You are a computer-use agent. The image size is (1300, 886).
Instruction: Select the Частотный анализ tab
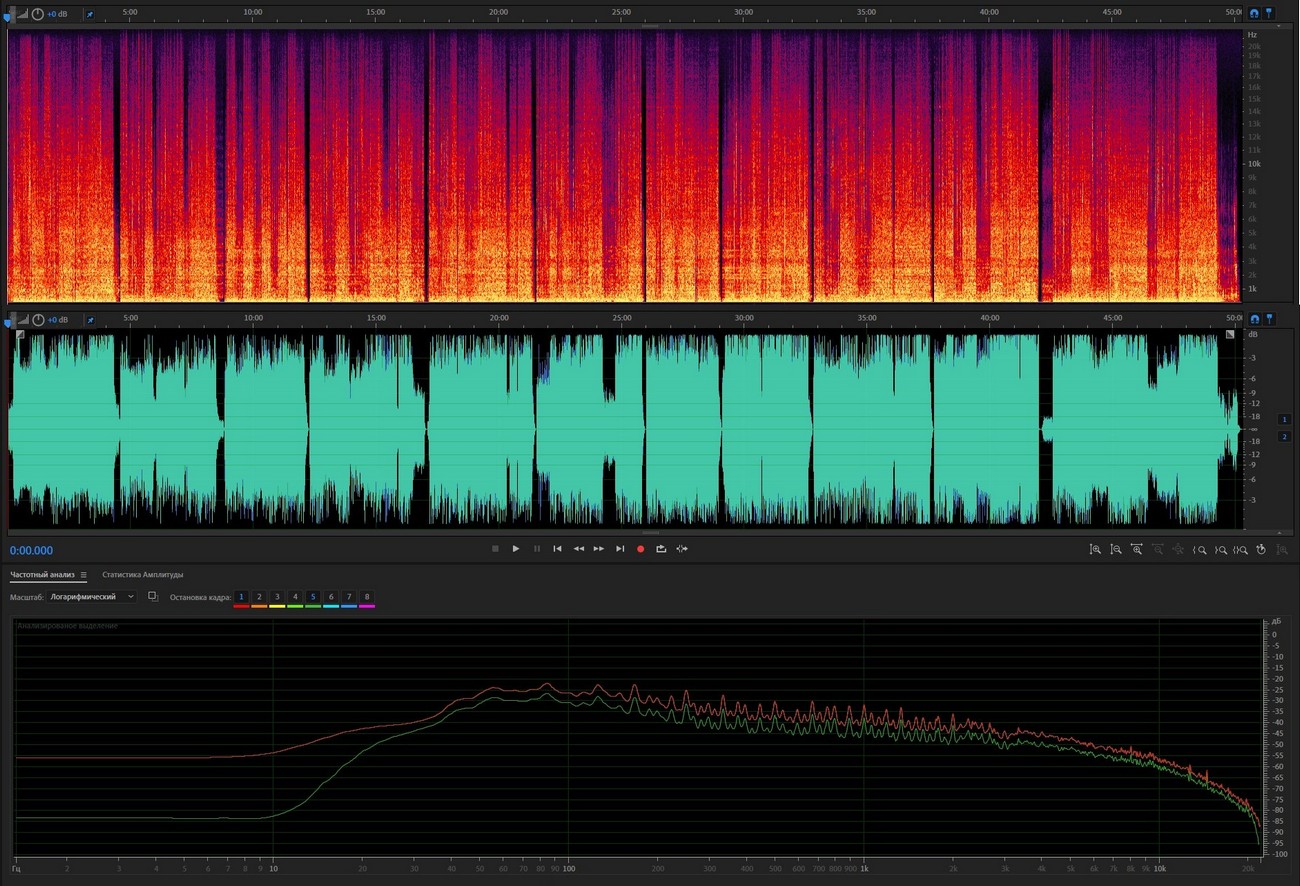[42, 575]
